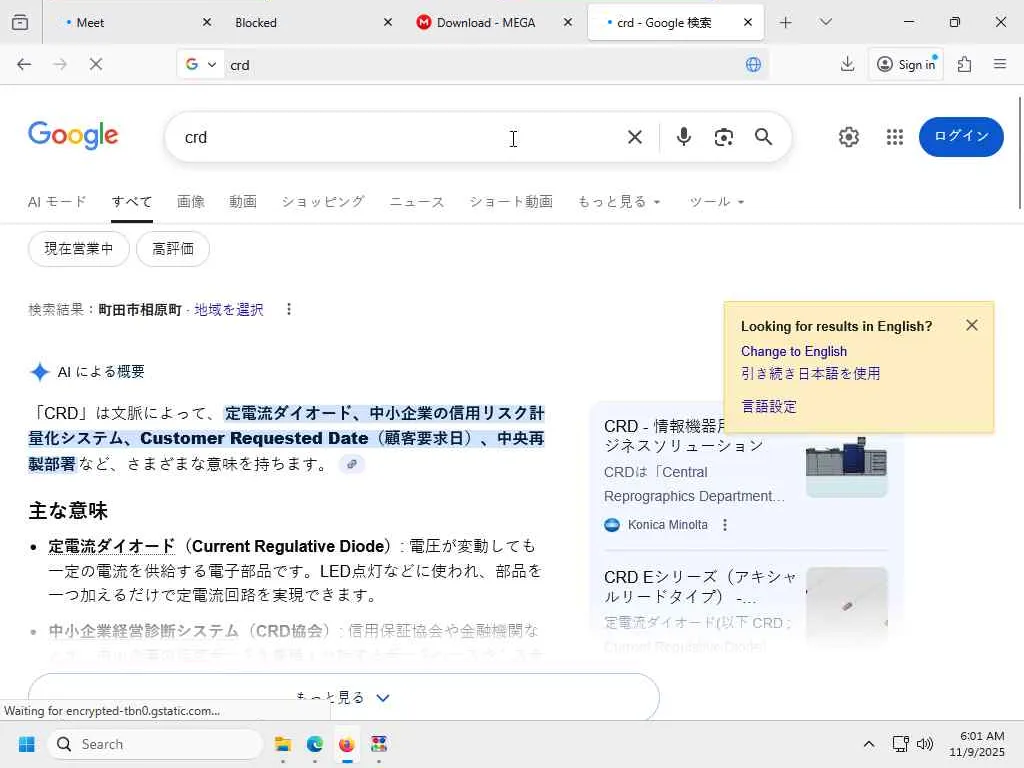The height and width of the screenshot is (768, 1024).
Task: Click the 地域を選択 link
Action: point(229,310)
